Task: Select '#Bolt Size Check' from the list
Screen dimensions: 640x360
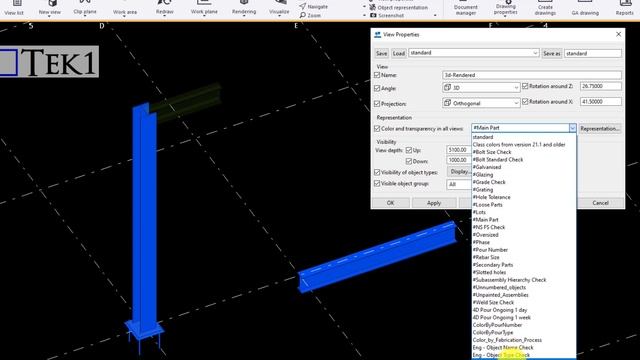Action: 524,152
